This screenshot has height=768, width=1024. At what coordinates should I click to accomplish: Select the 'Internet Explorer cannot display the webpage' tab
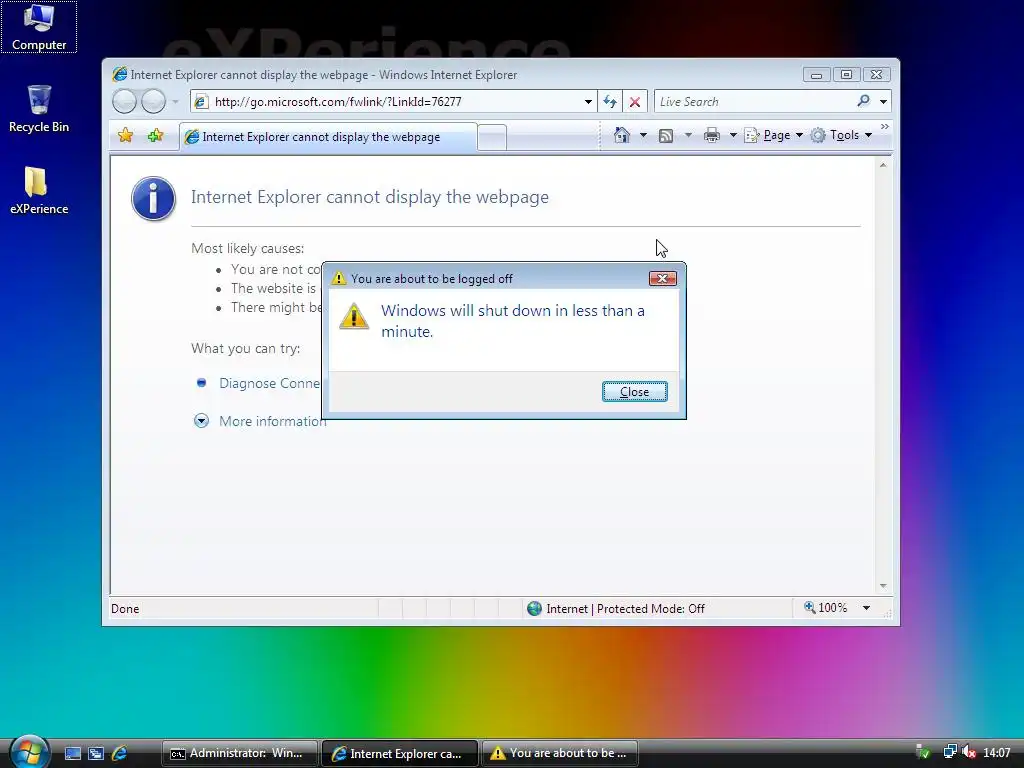pos(328,137)
